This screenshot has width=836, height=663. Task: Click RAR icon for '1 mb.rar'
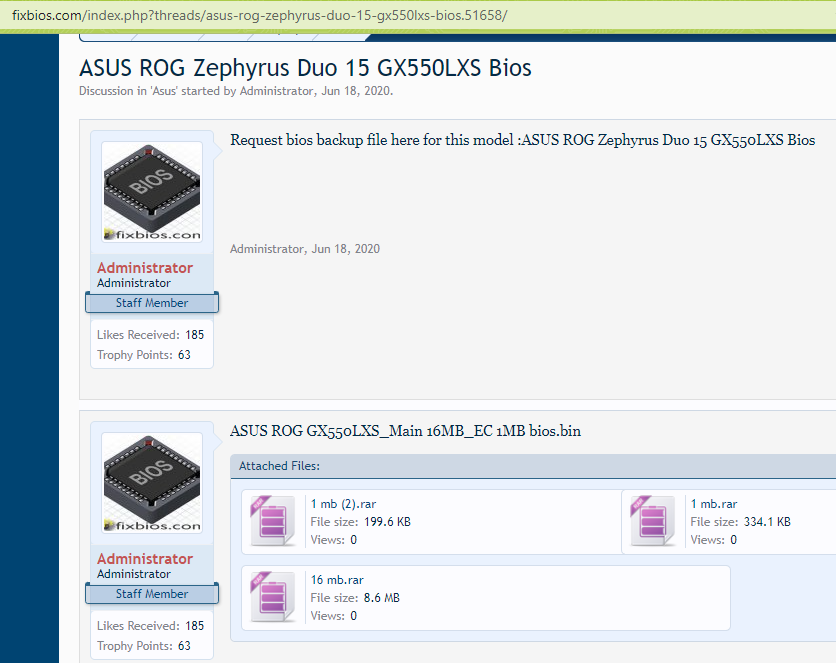653,521
